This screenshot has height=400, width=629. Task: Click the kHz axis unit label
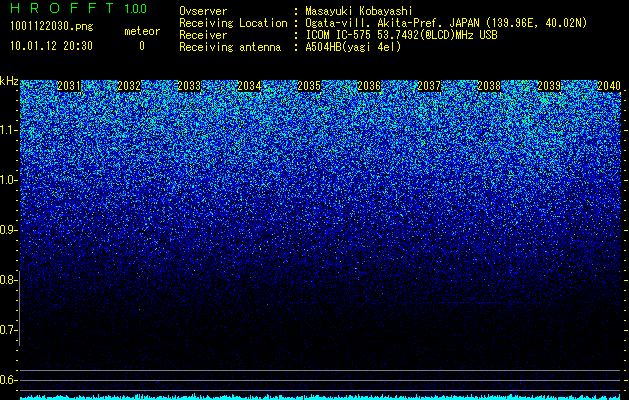pyautogui.click(x=9, y=81)
